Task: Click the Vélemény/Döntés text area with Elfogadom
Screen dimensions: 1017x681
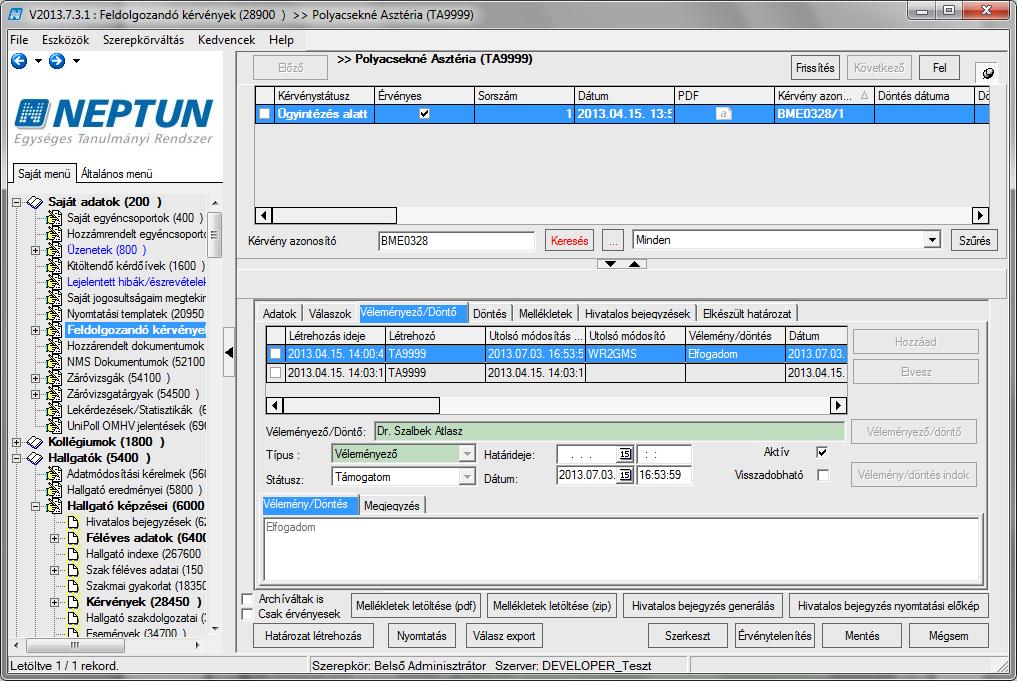Action: pos(622,549)
